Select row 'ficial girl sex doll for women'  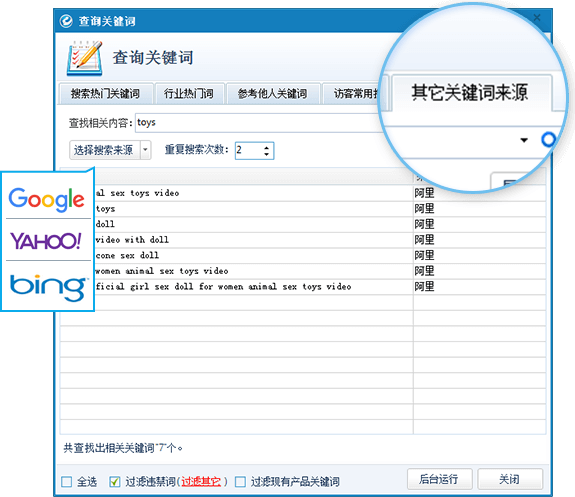303,286
